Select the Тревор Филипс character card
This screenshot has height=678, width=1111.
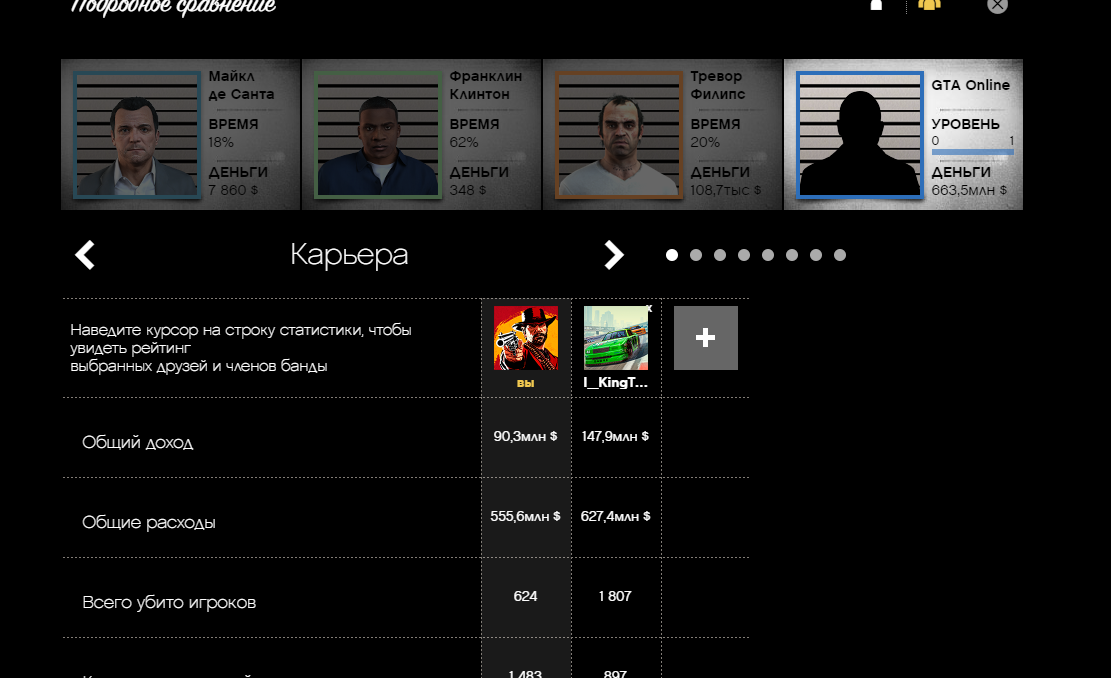[662, 135]
